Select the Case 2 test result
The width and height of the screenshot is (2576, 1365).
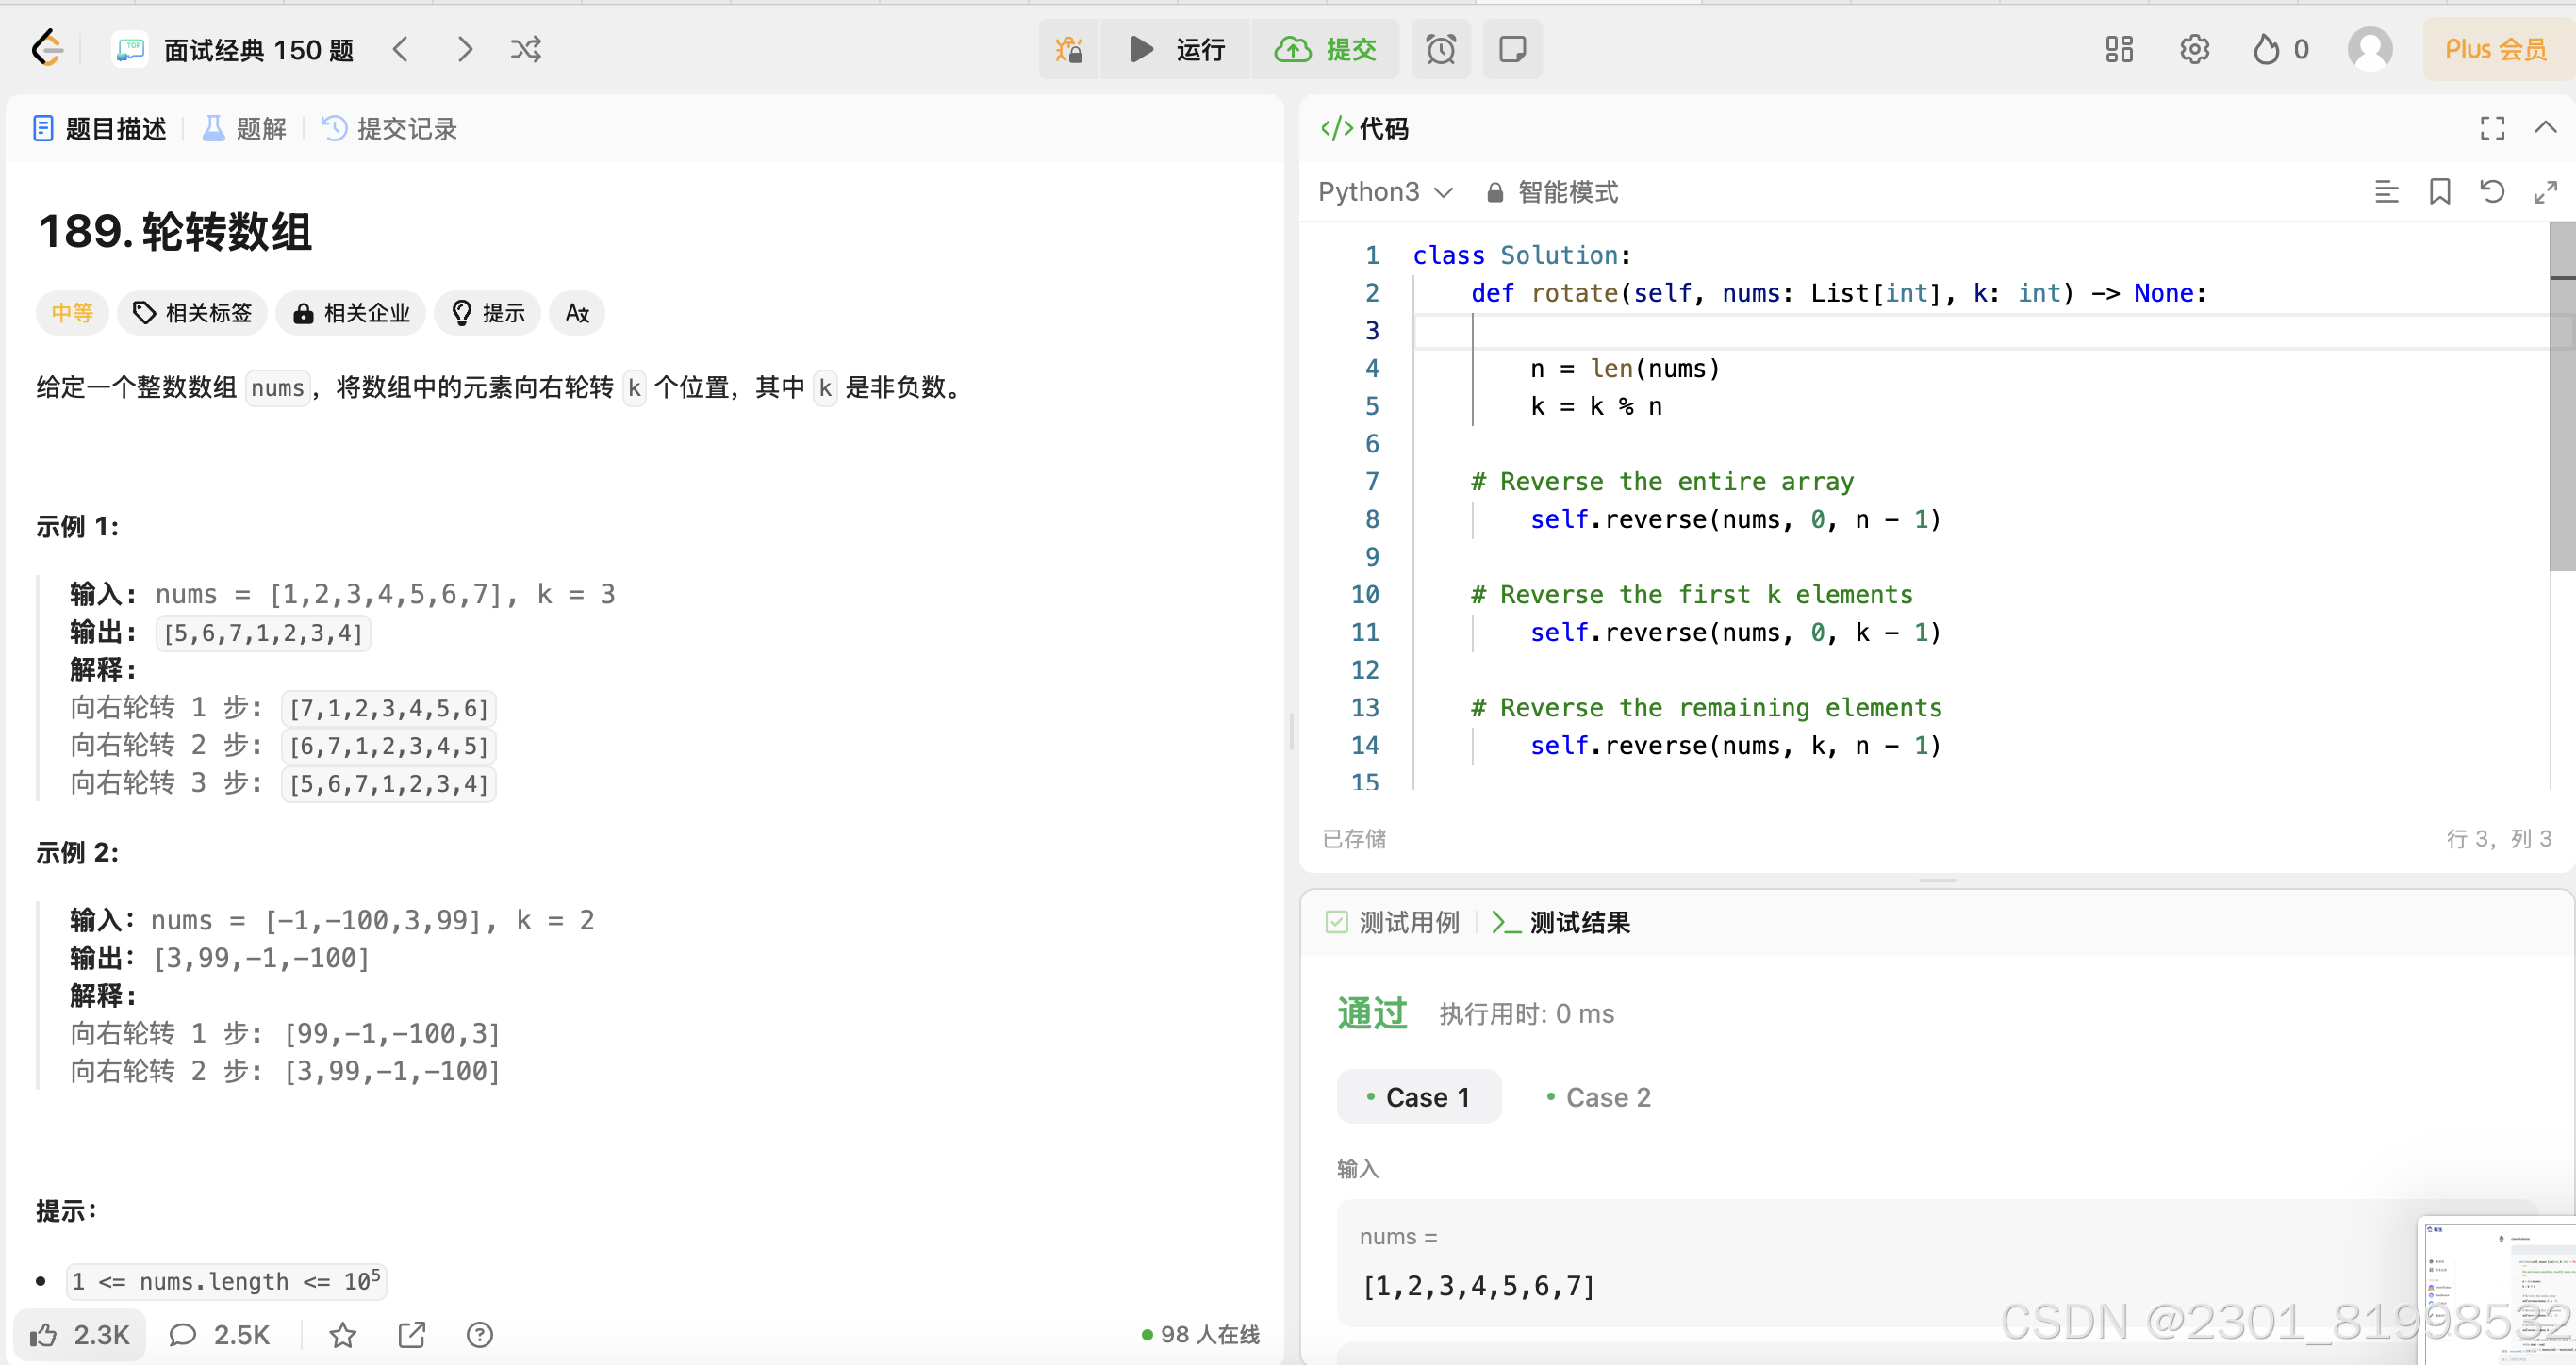(1598, 1097)
